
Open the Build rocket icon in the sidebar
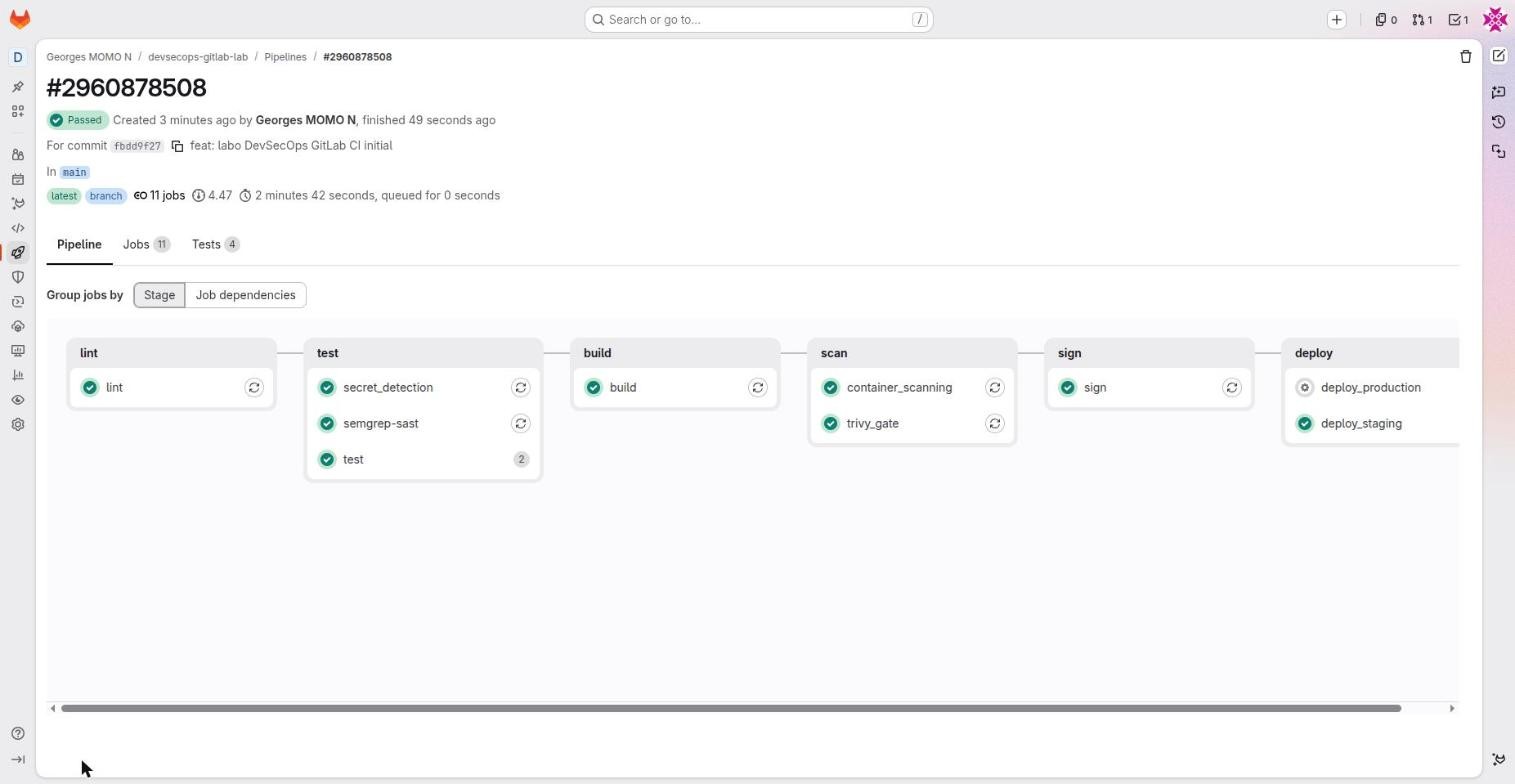(17, 253)
